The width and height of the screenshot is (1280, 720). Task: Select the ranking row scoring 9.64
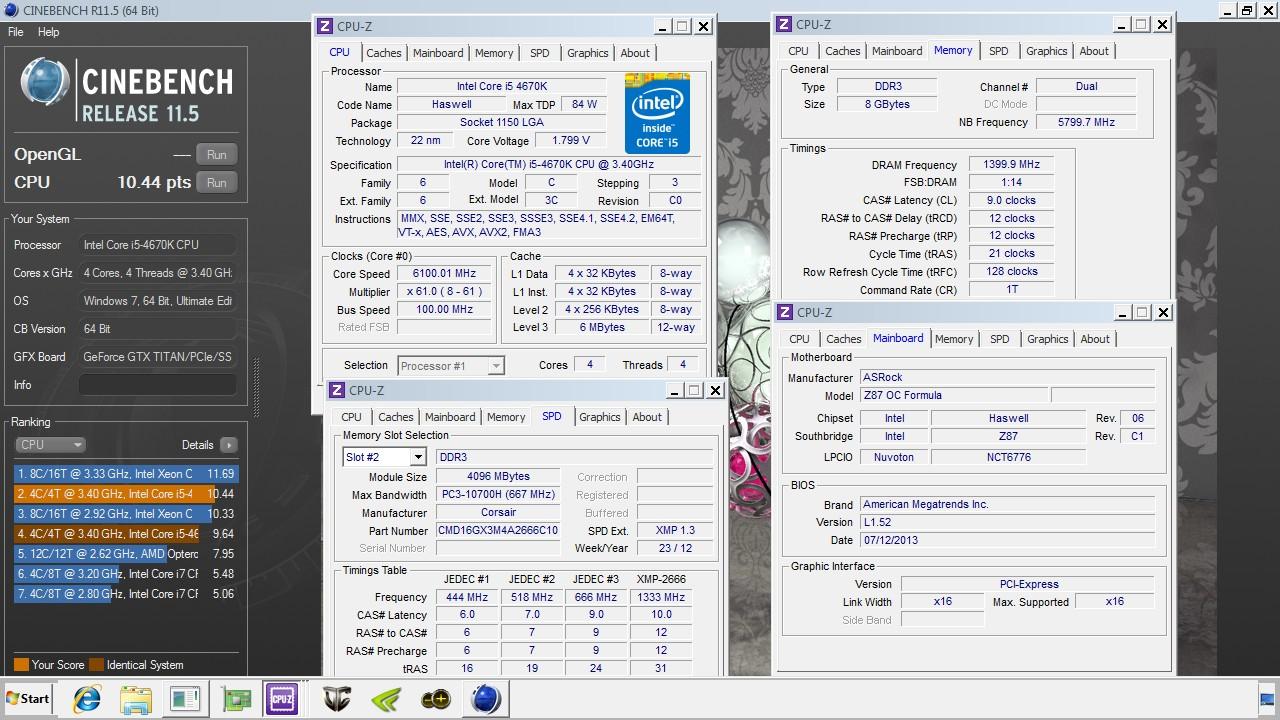tap(126, 534)
